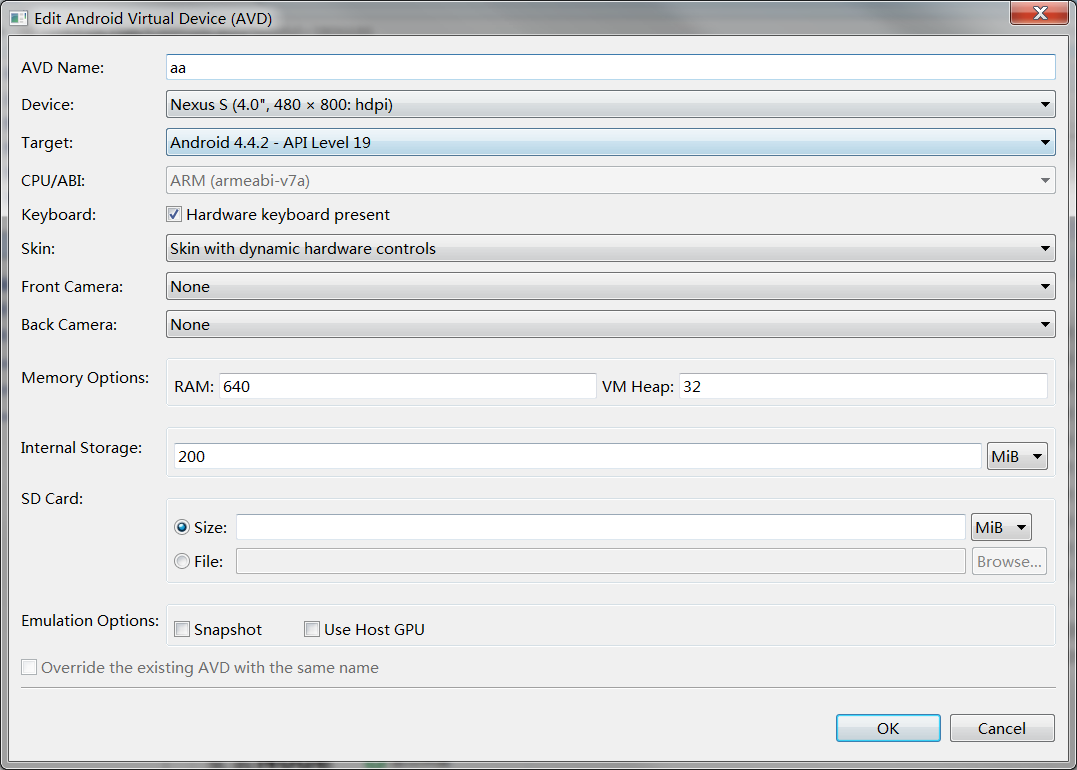Click the SD Card File path field
Screen dimensions: 1077x770
(600, 561)
